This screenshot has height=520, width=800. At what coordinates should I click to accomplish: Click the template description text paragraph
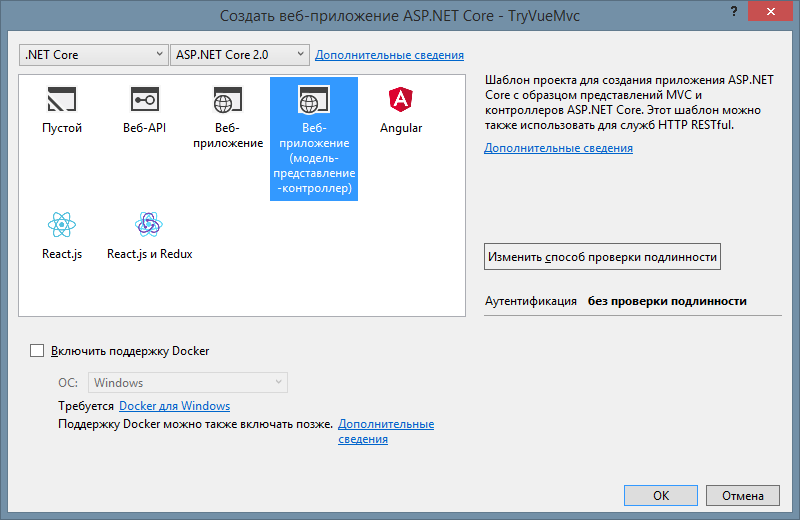629,103
